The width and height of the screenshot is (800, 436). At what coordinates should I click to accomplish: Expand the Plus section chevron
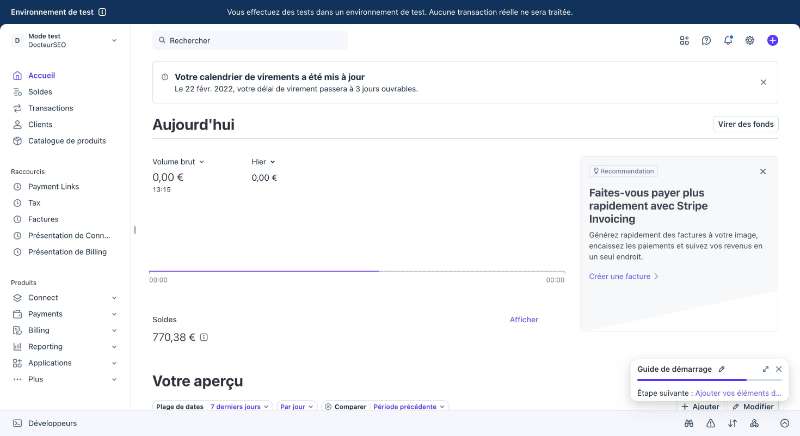point(114,379)
